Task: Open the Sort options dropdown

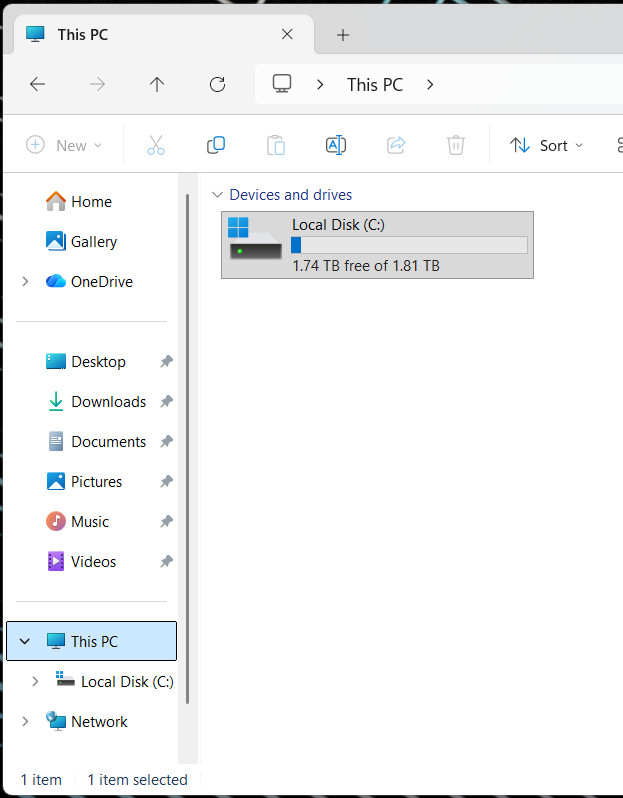Action: (x=547, y=146)
